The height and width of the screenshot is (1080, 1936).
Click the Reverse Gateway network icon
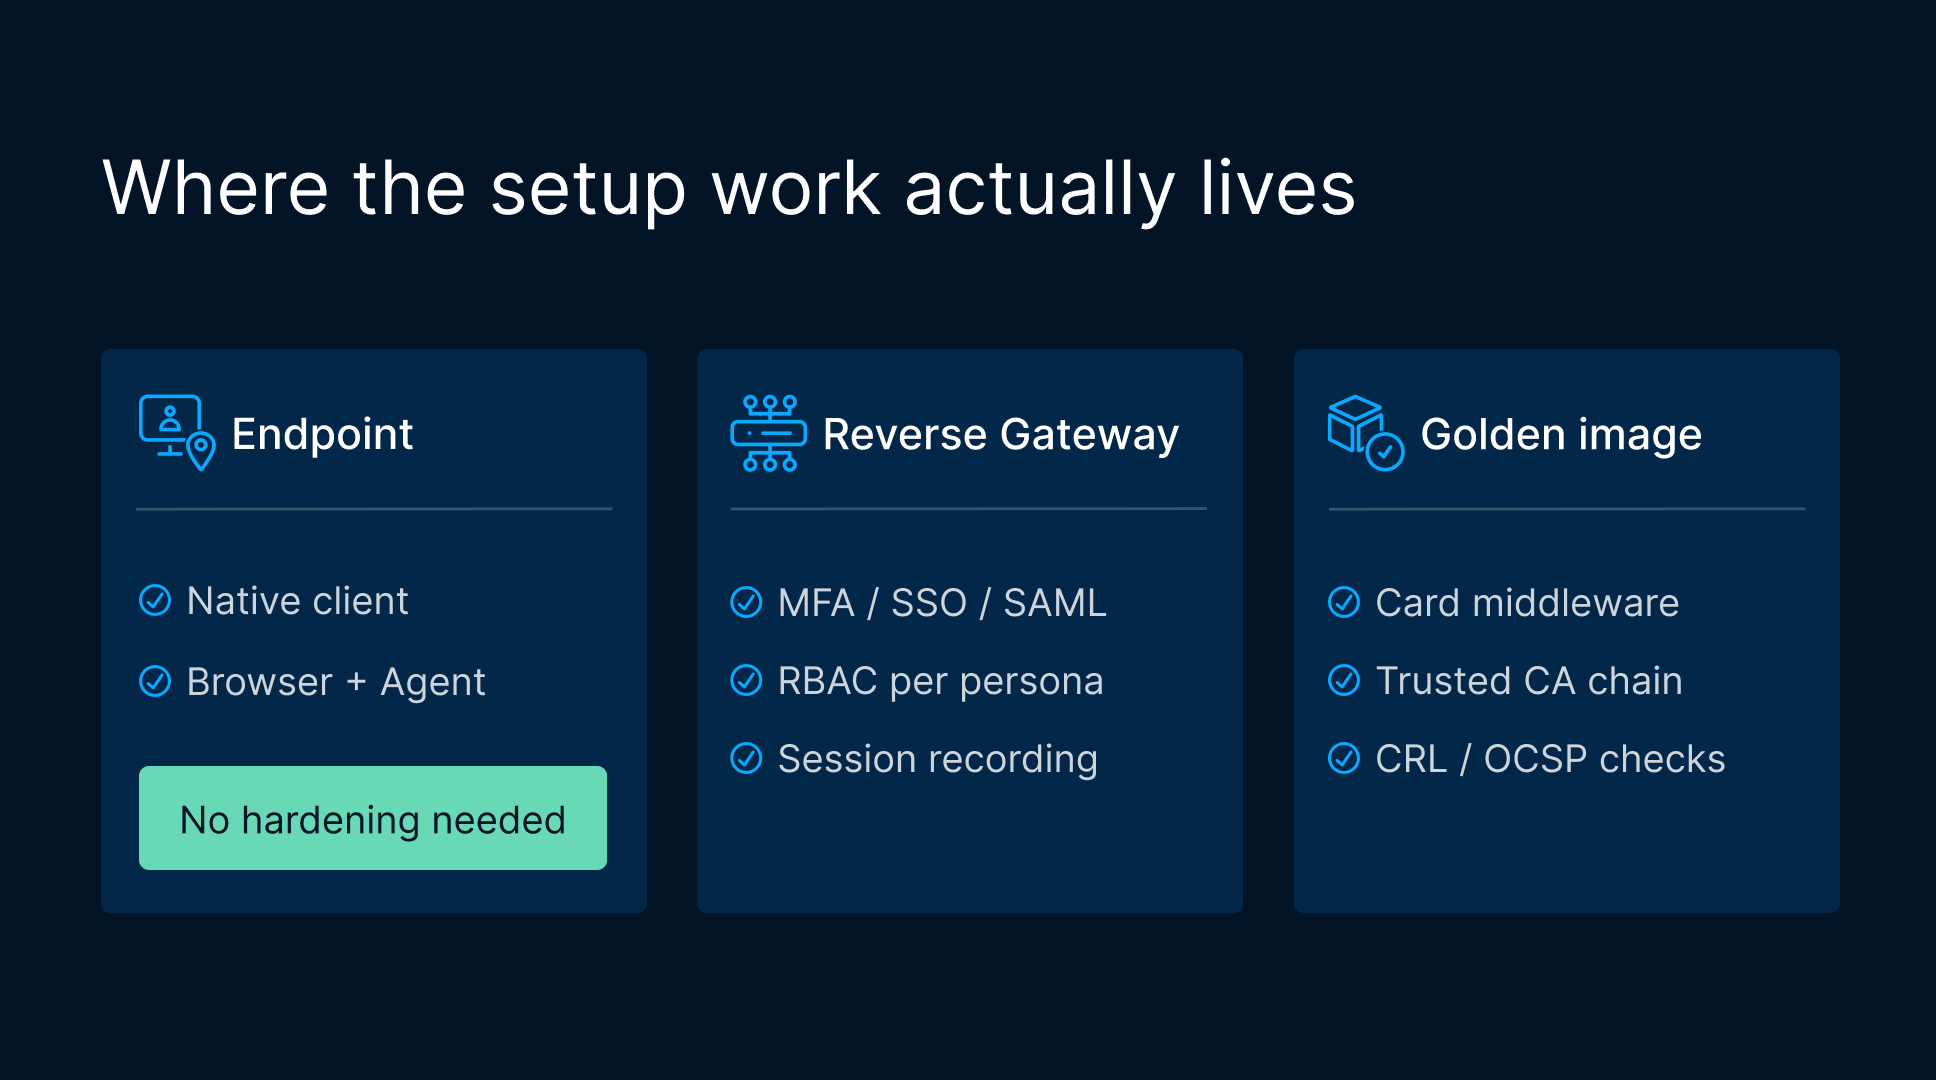pos(768,433)
